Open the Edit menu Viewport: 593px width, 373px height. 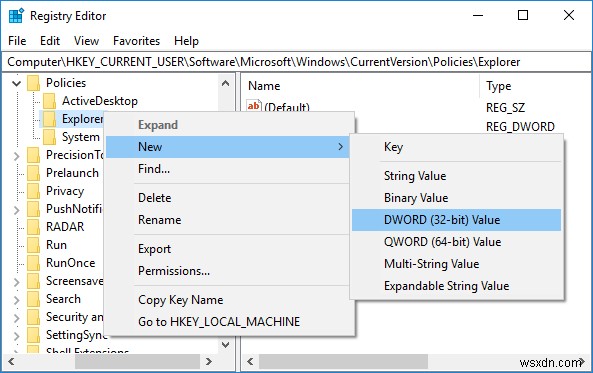pos(50,41)
